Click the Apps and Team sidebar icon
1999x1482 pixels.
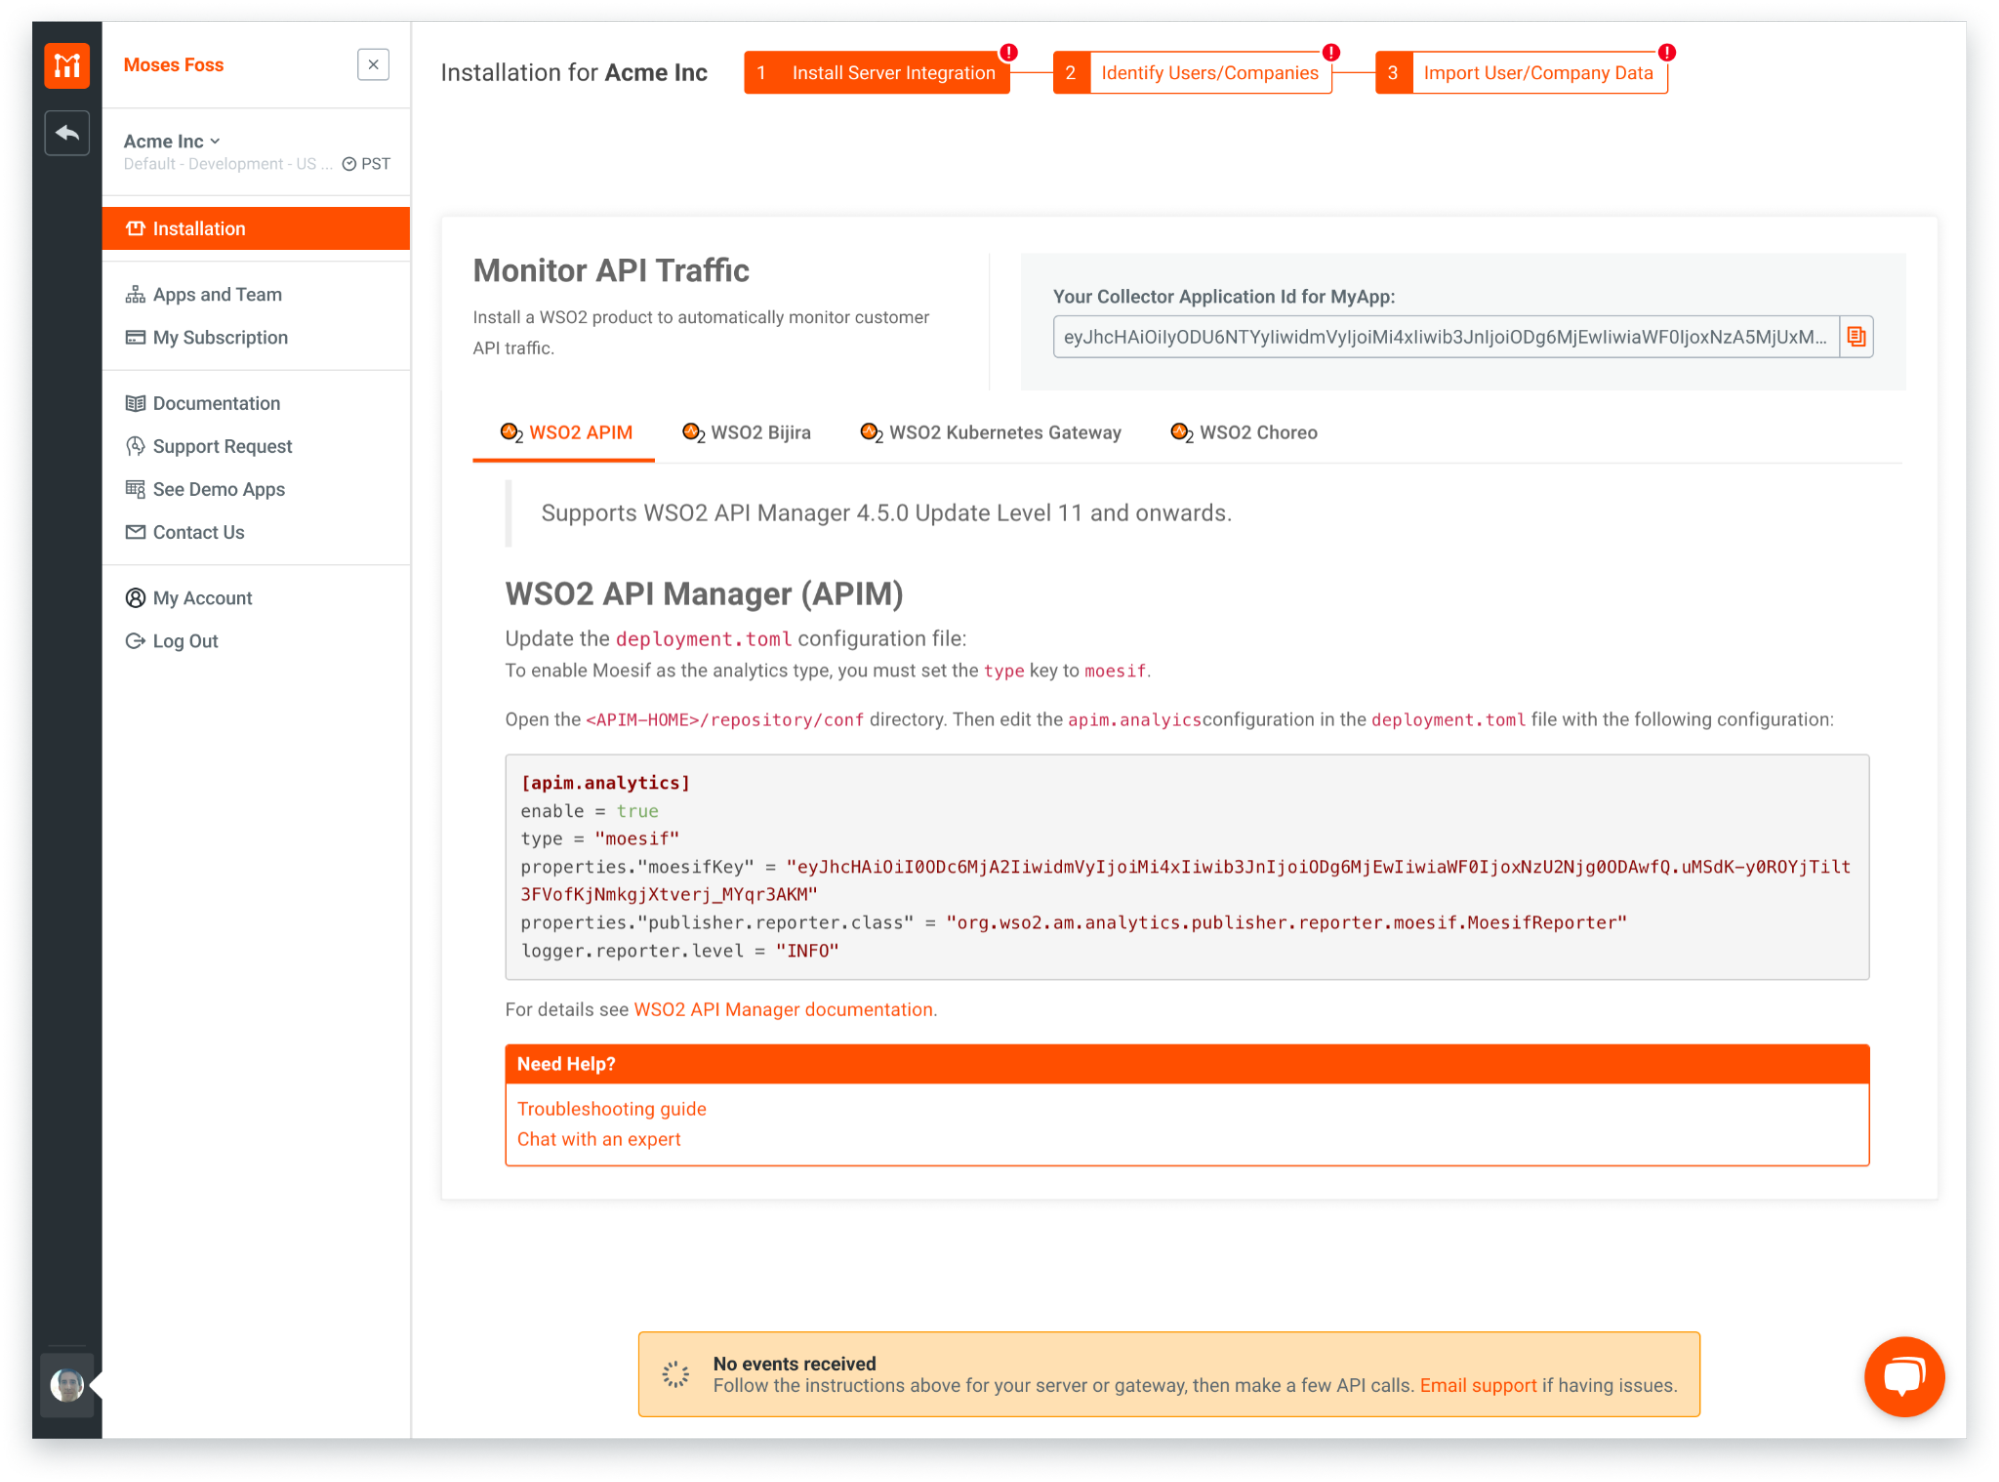[136, 293]
